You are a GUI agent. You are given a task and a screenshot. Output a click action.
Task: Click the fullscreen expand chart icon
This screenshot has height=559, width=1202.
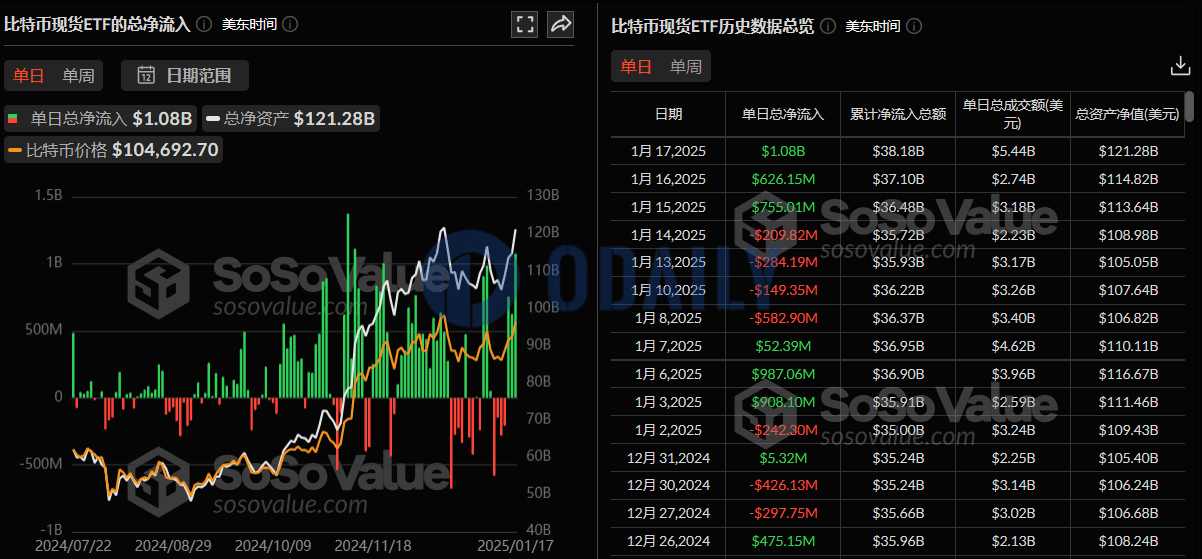point(524,25)
